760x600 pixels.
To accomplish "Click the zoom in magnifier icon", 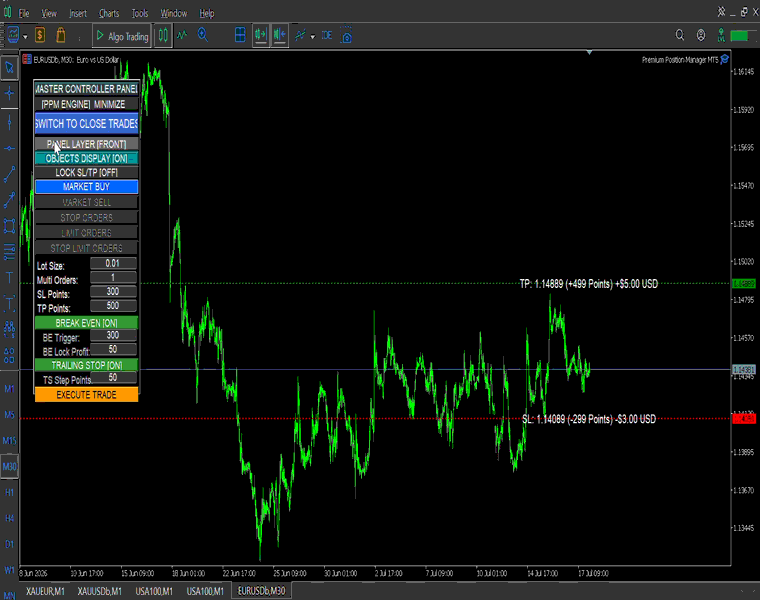I will click(x=203, y=35).
